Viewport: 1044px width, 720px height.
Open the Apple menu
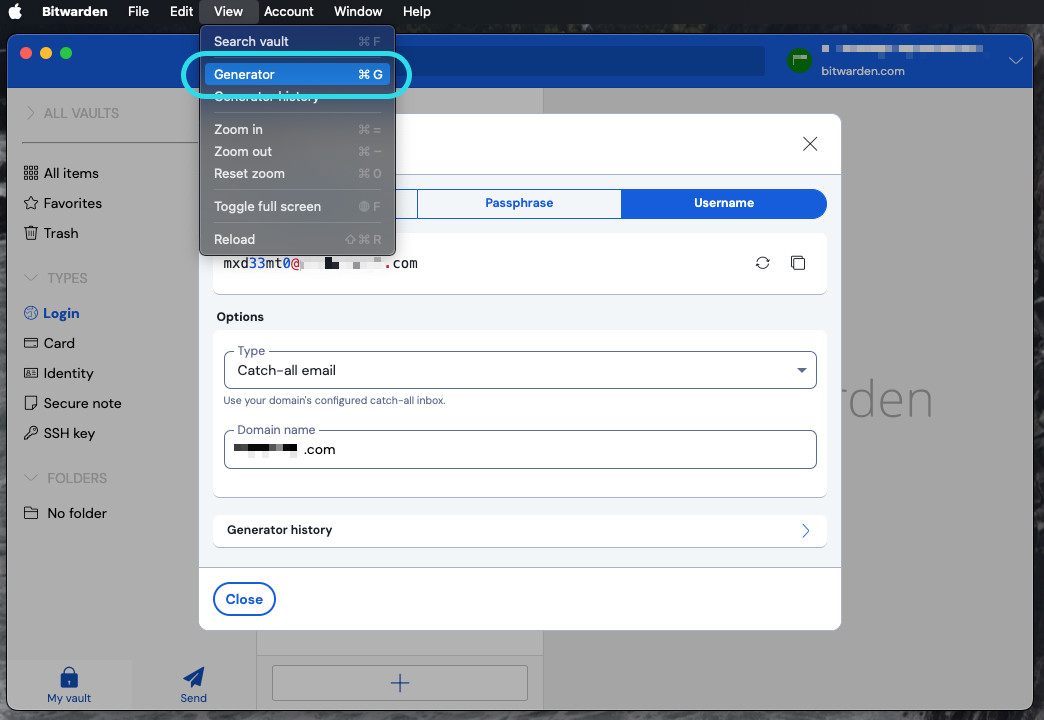(x=15, y=11)
